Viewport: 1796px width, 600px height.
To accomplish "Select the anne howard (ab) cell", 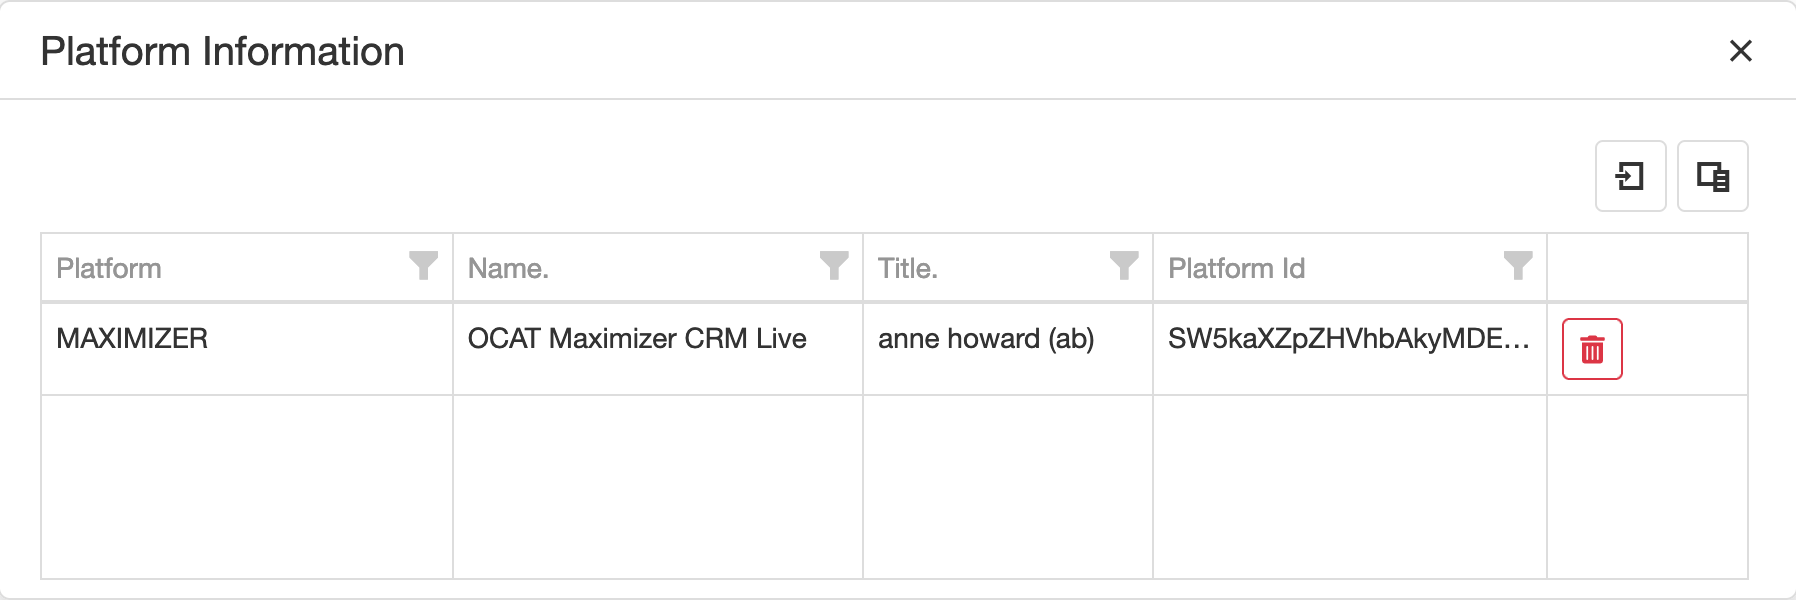I will tap(986, 339).
